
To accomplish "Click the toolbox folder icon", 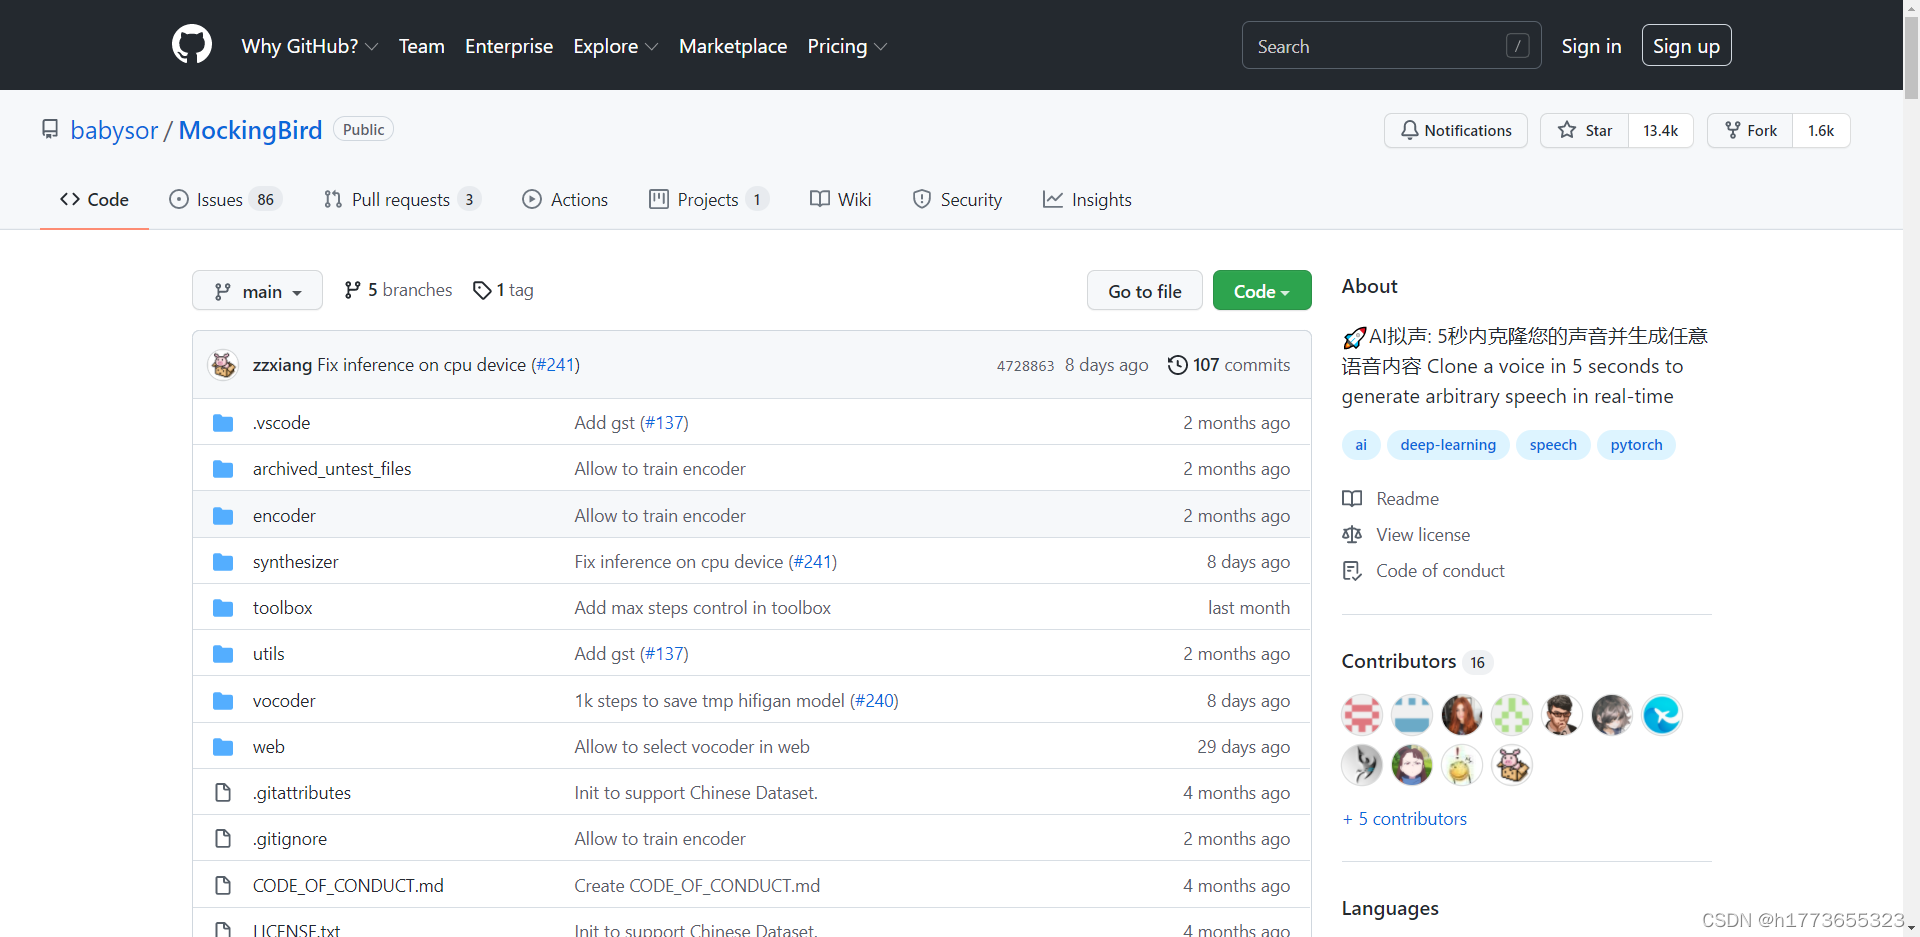I will tap(223, 608).
